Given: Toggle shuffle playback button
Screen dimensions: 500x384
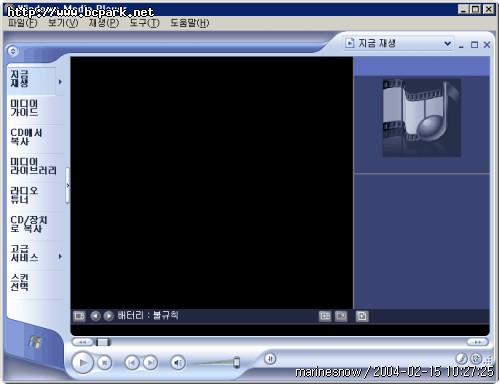Looking at the screenshot, I should [x=270, y=359].
